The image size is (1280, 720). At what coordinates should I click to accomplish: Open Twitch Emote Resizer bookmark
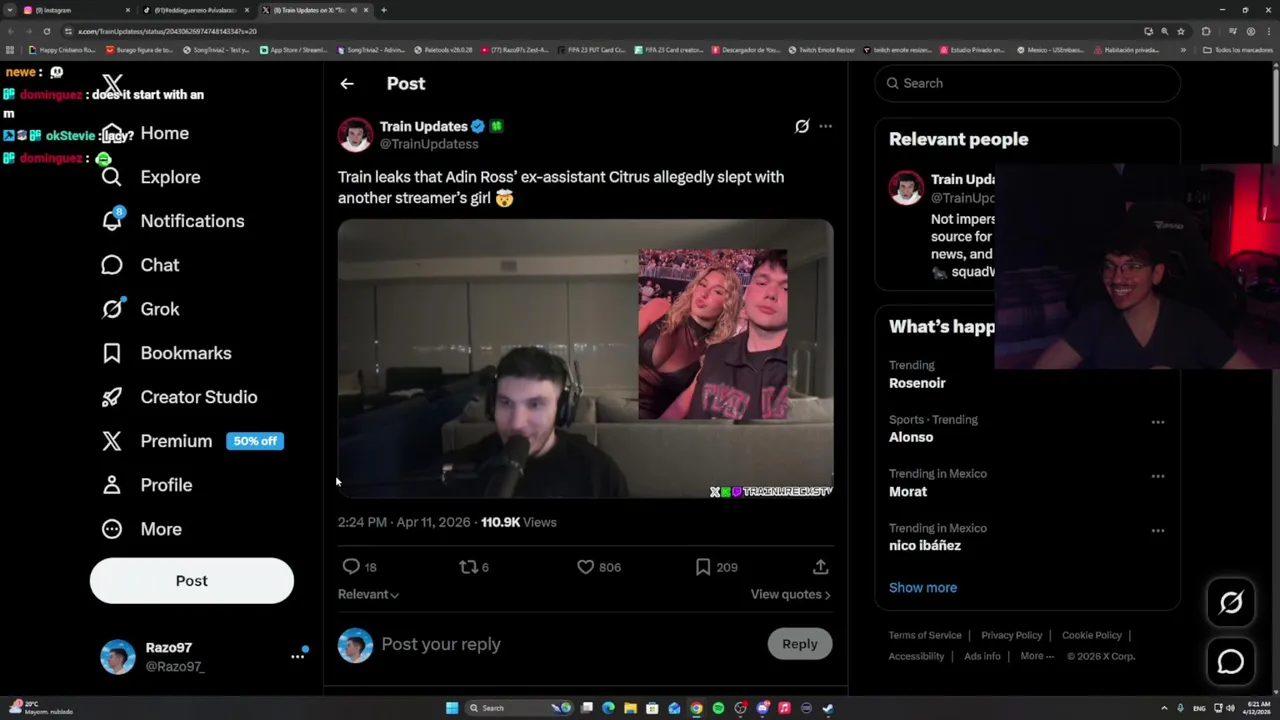(822, 49)
